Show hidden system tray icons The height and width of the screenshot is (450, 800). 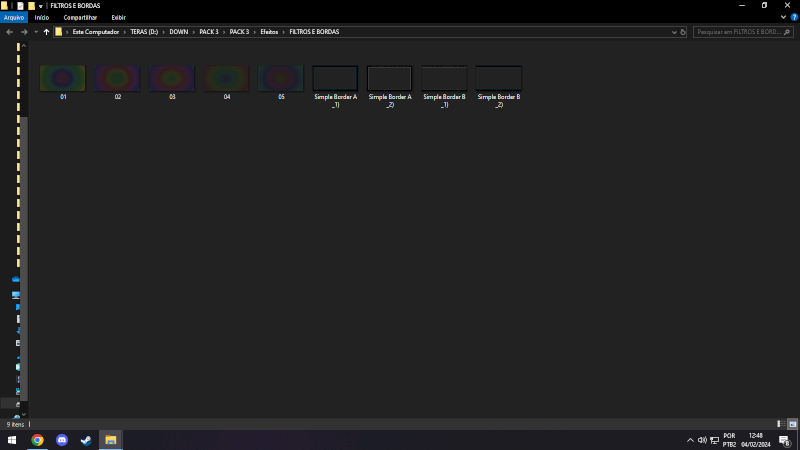pyautogui.click(x=689, y=440)
